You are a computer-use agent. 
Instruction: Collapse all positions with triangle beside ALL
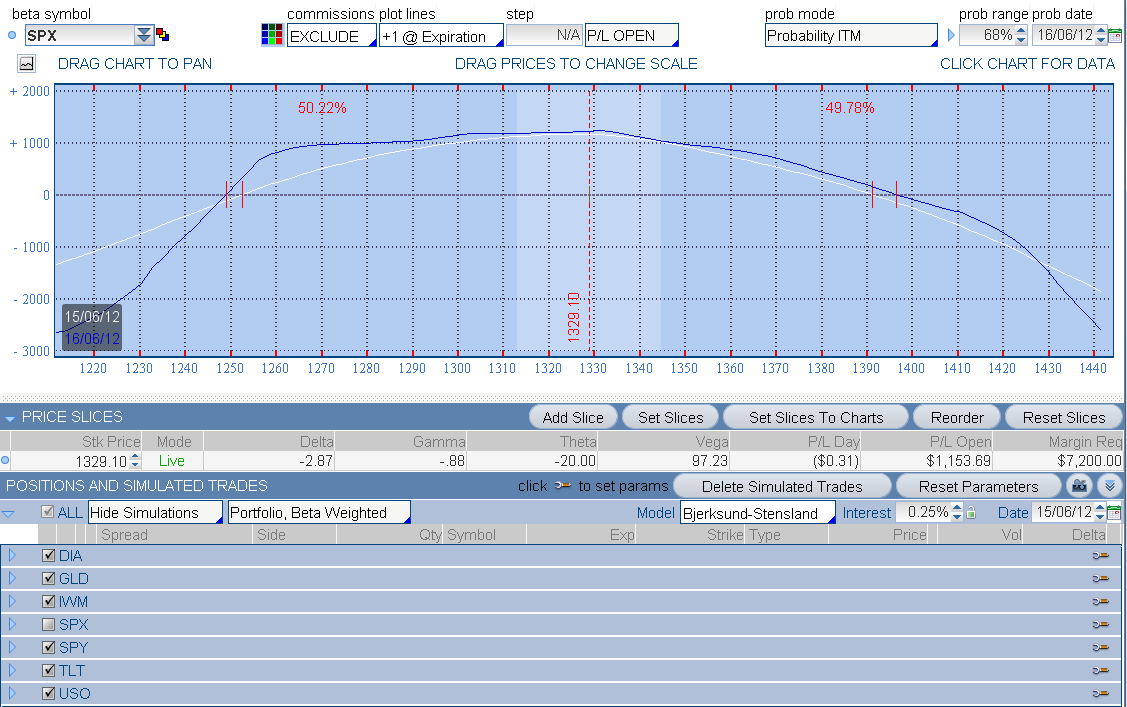pyautogui.click(x=9, y=514)
